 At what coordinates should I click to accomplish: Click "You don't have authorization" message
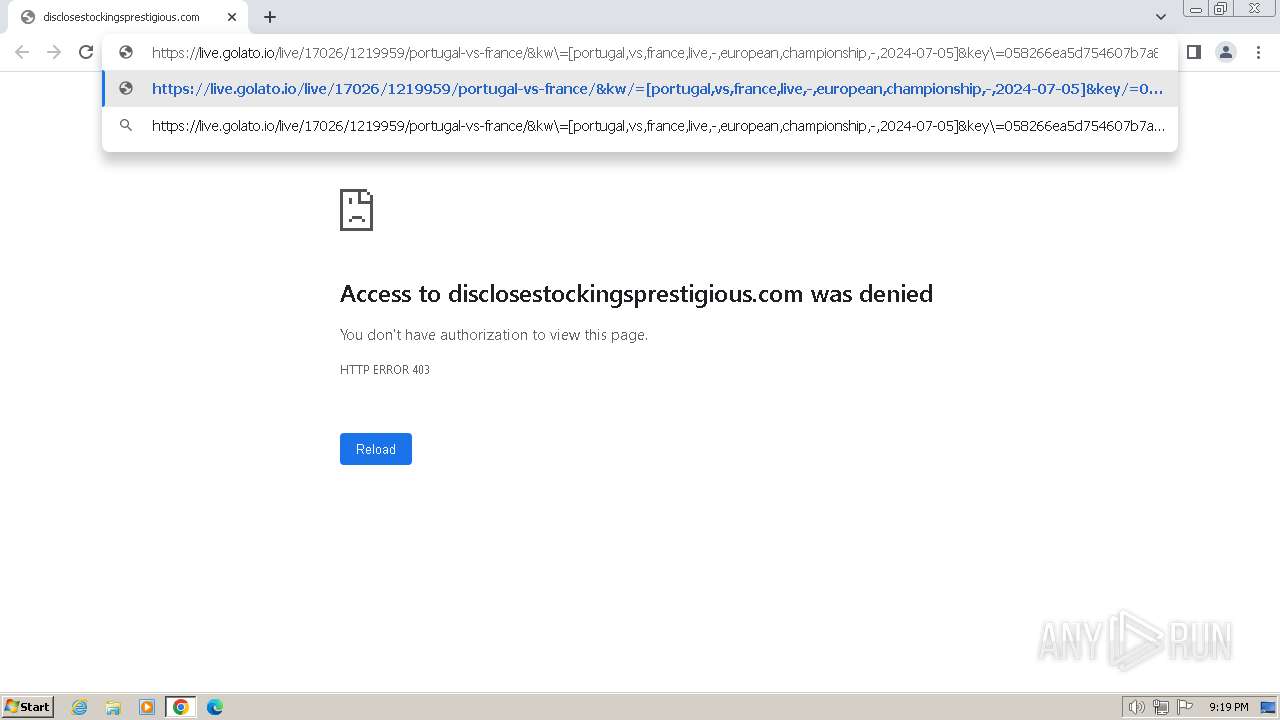494,335
